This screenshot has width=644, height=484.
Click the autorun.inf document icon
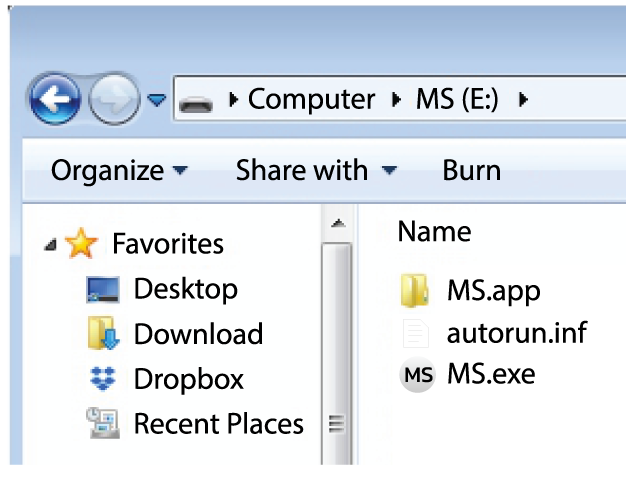[416, 333]
